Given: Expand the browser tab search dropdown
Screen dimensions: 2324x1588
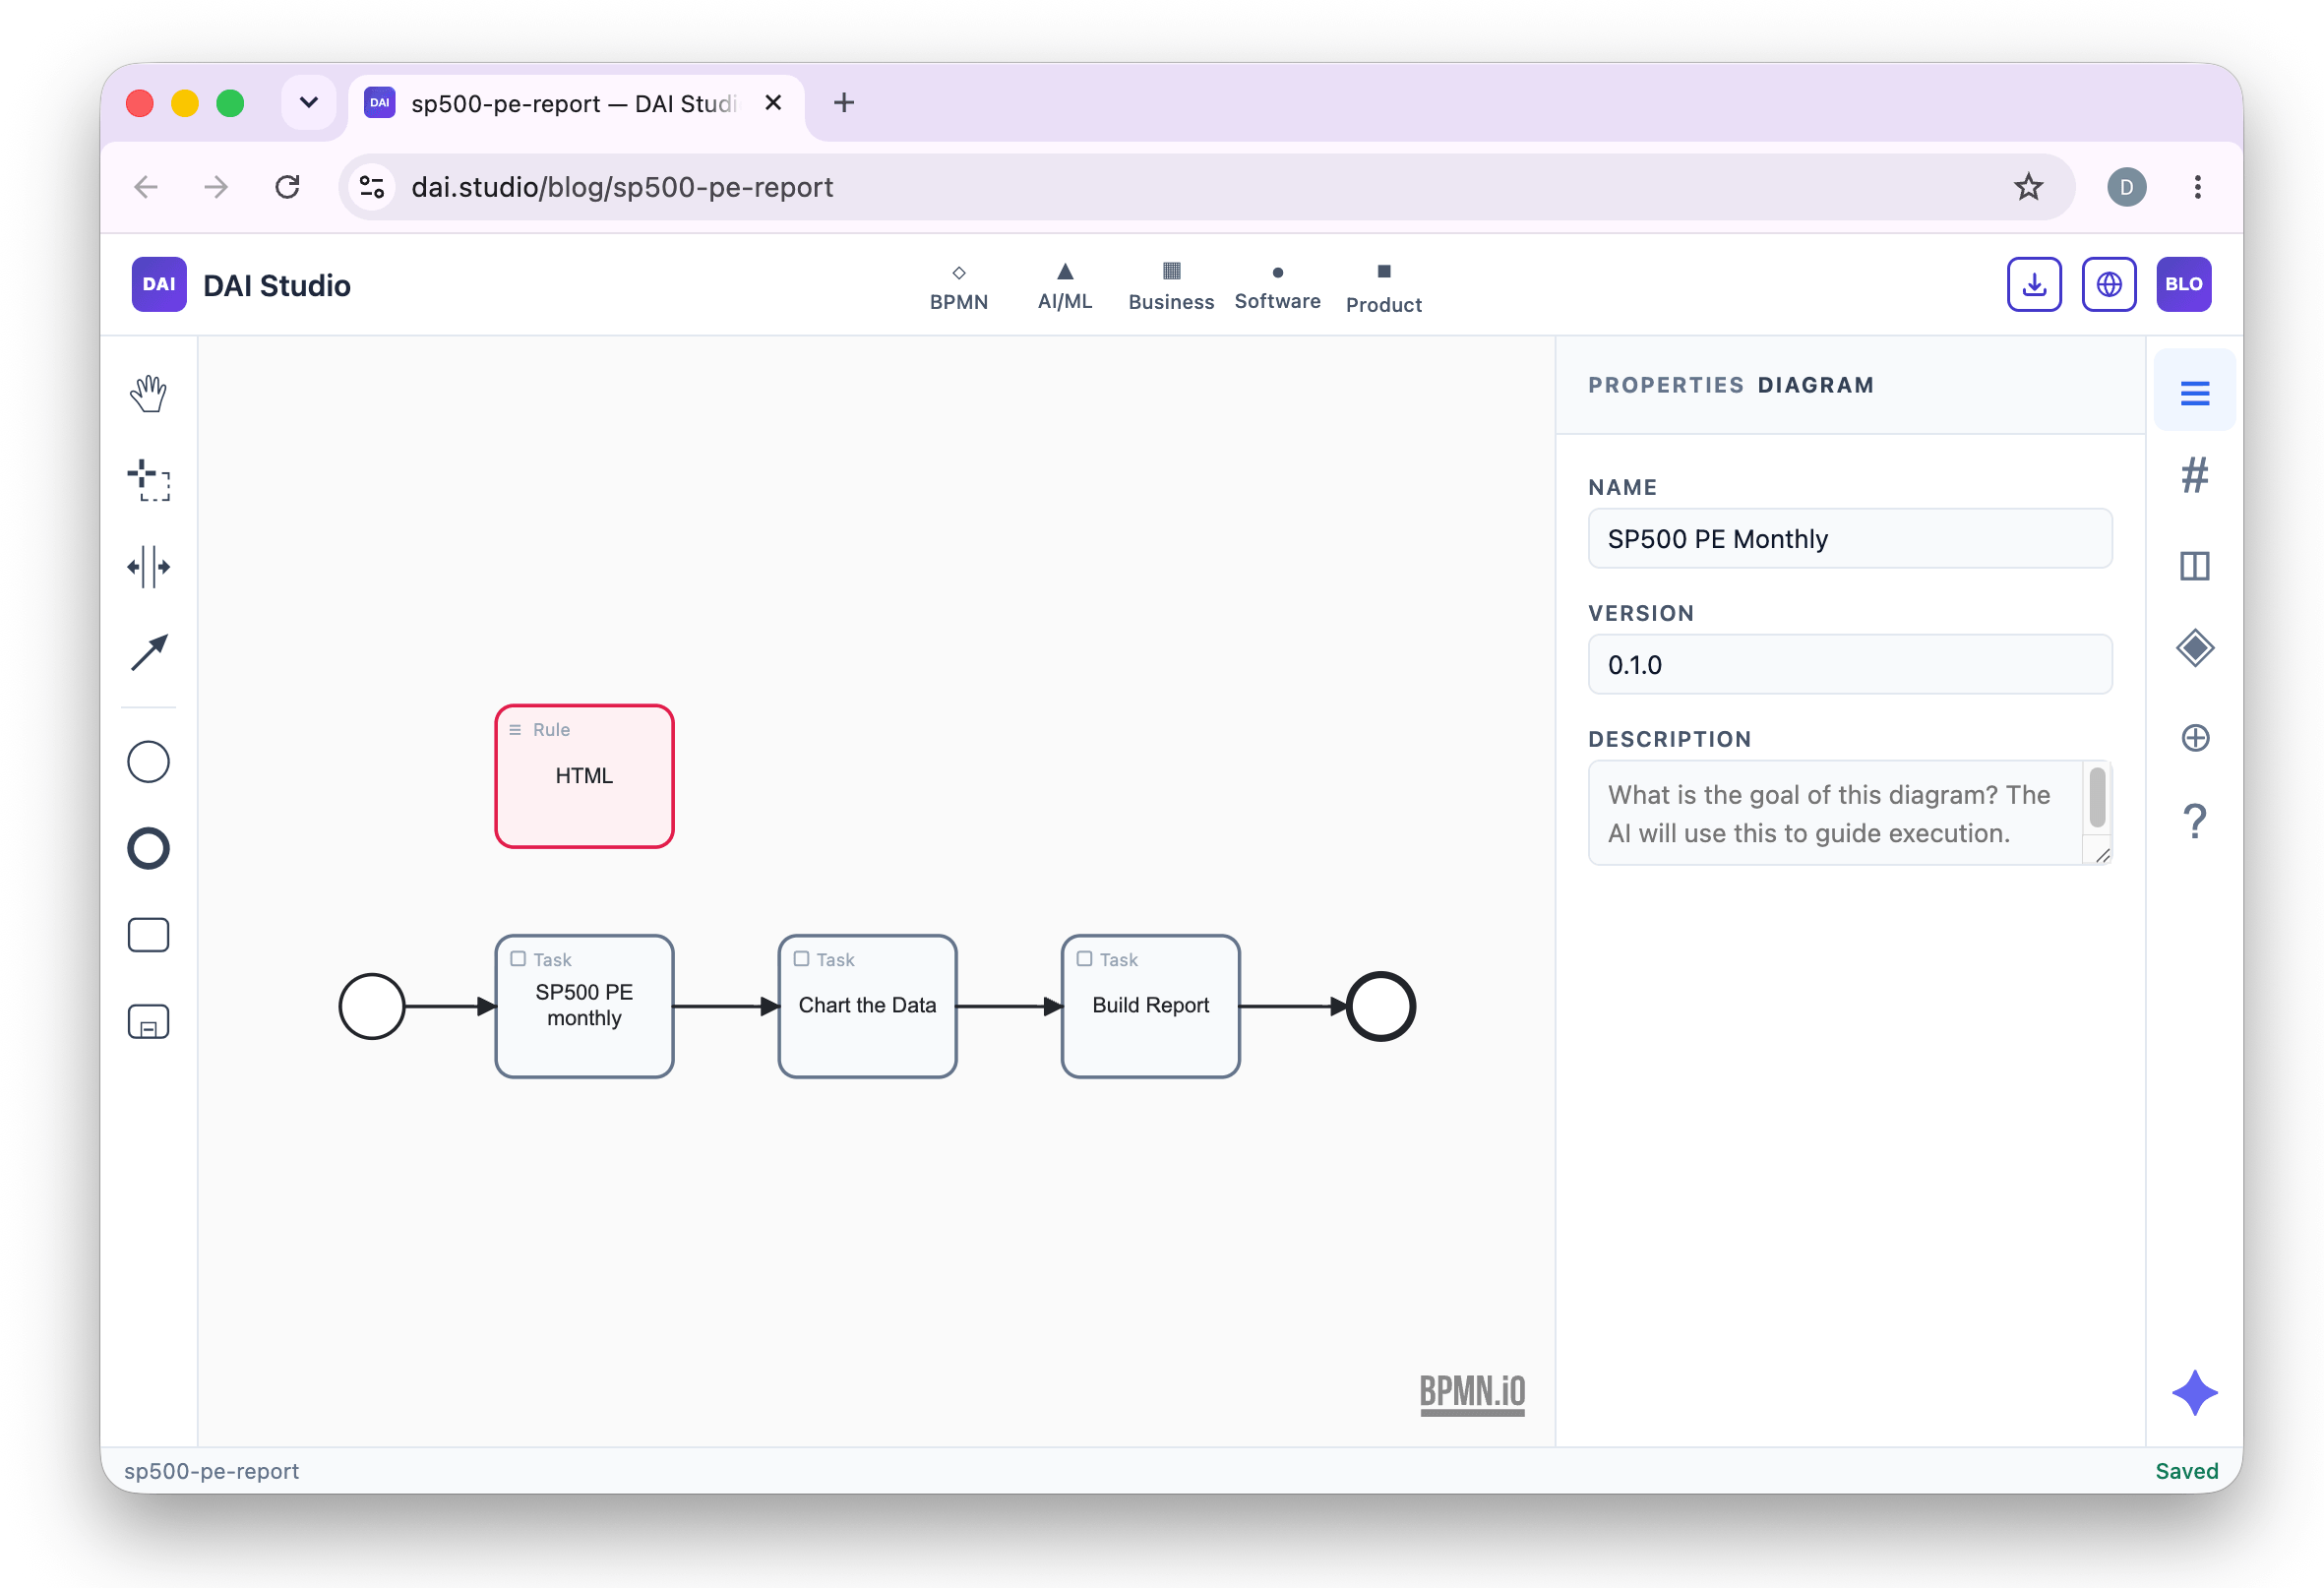Looking at the screenshot, I should (308, 102).
